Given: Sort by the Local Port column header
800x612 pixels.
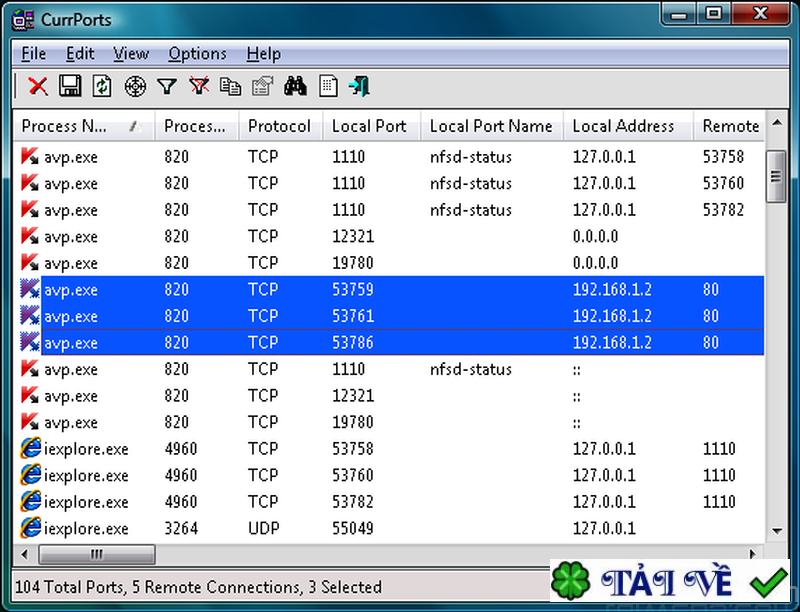Looking at the screenshot, I should click(x=369, y=126).
